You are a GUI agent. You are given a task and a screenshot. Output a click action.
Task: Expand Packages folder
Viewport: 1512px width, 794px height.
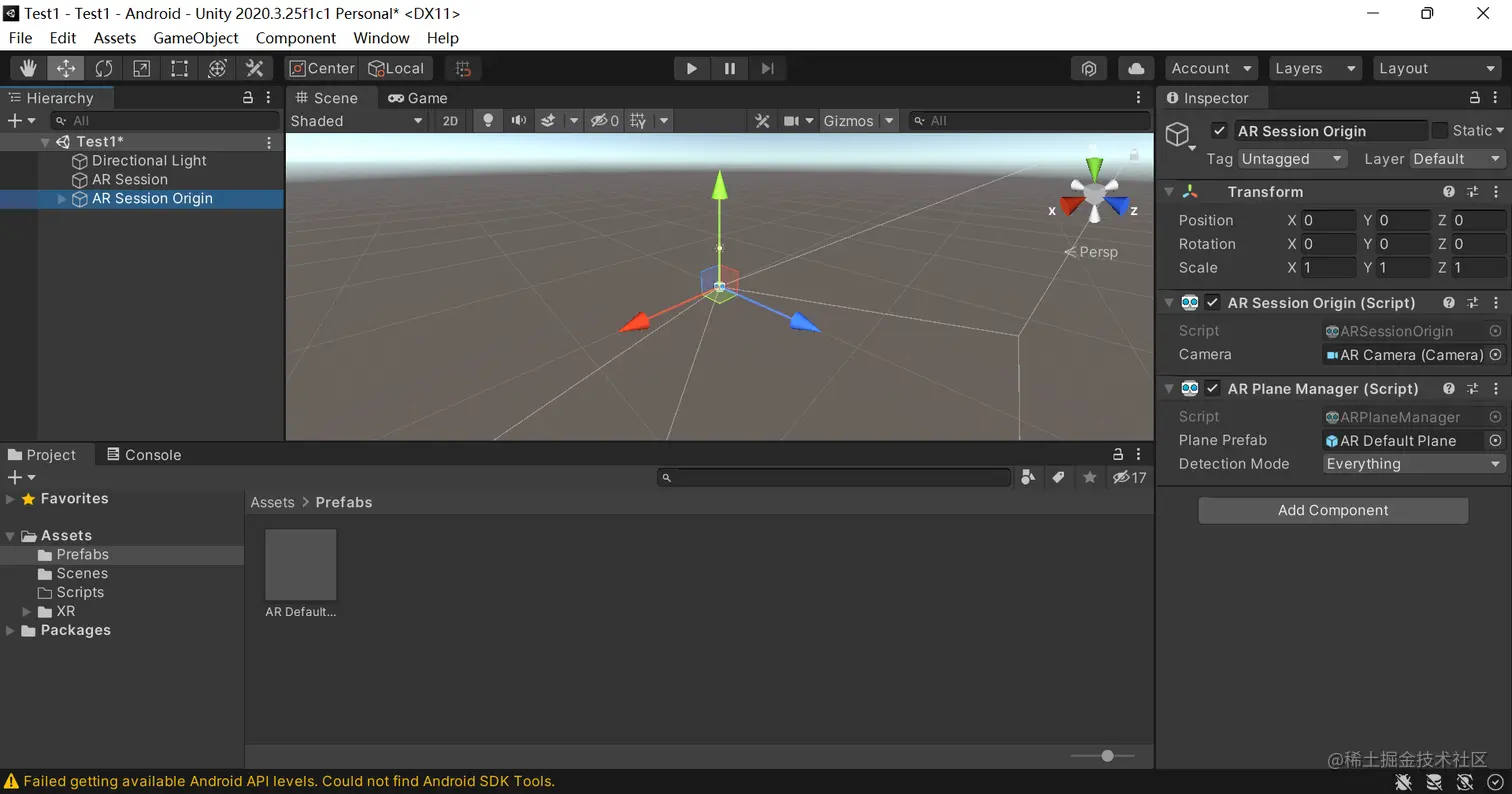click(x=10, y=630)
